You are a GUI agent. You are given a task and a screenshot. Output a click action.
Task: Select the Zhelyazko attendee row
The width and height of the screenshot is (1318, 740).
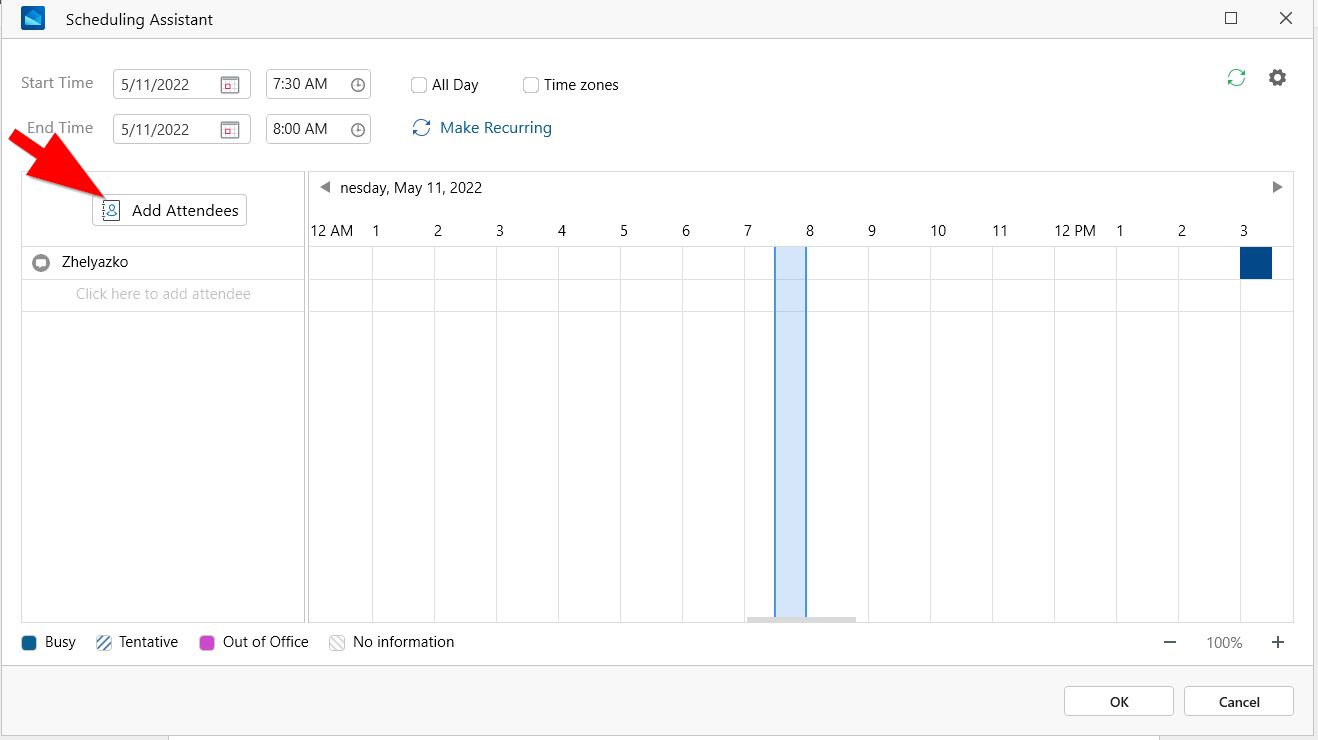click(x=163, y=263)
